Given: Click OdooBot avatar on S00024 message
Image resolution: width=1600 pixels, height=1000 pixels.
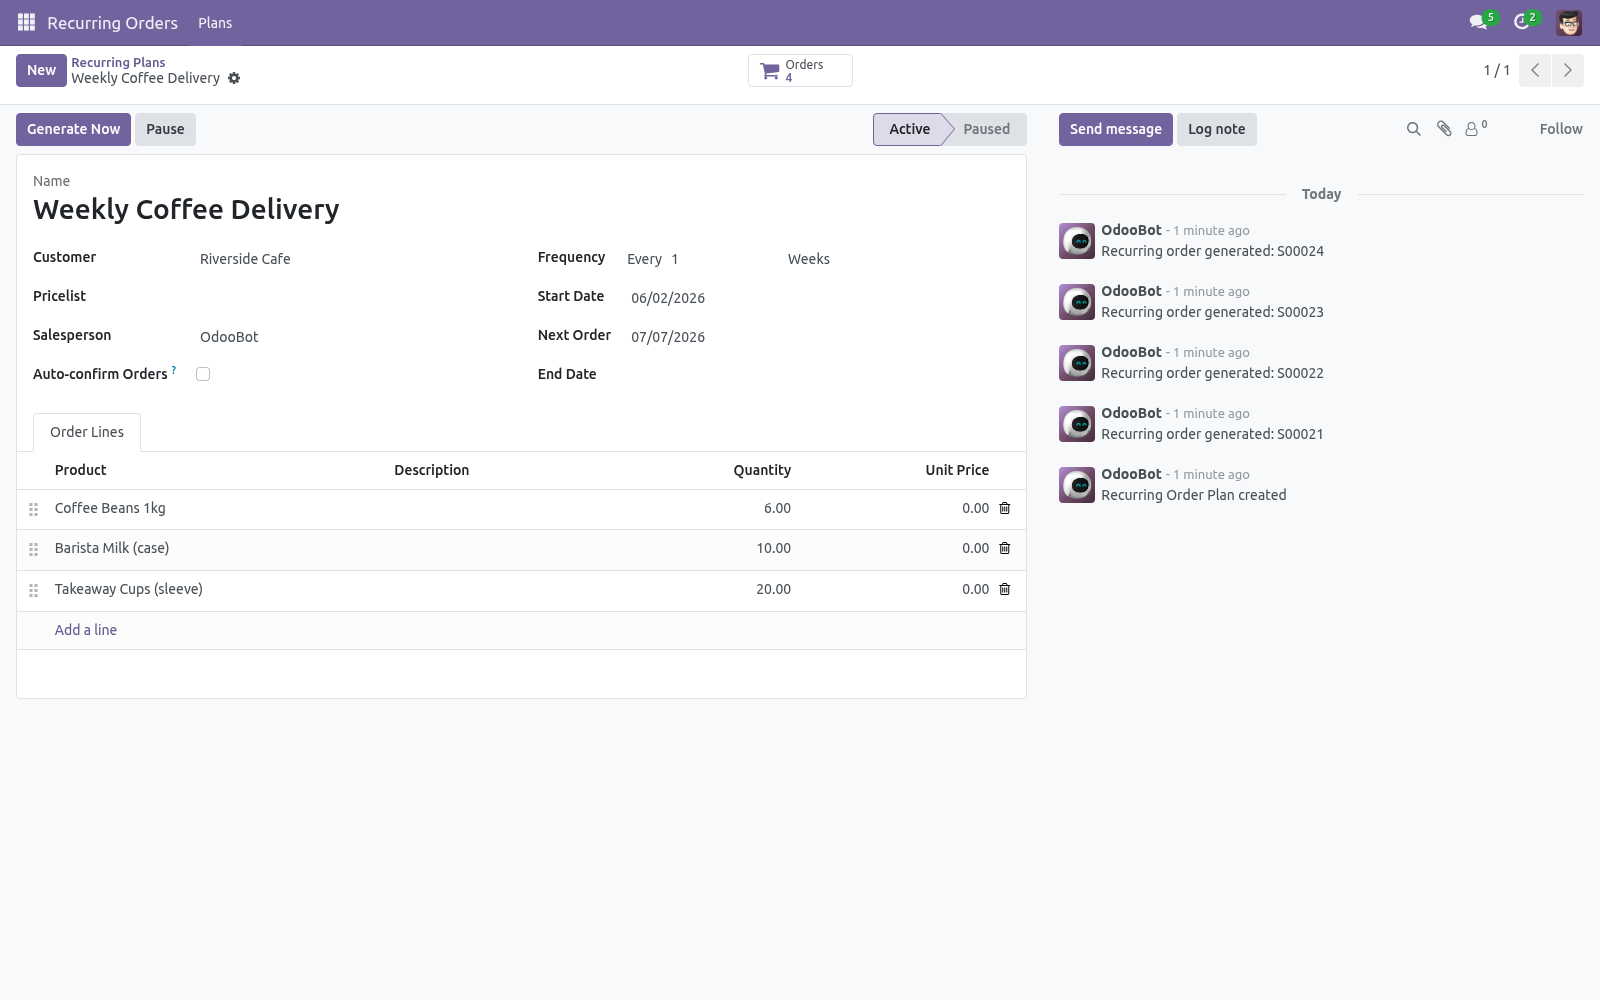Looking at the screenshot, I should [1077, 241].
